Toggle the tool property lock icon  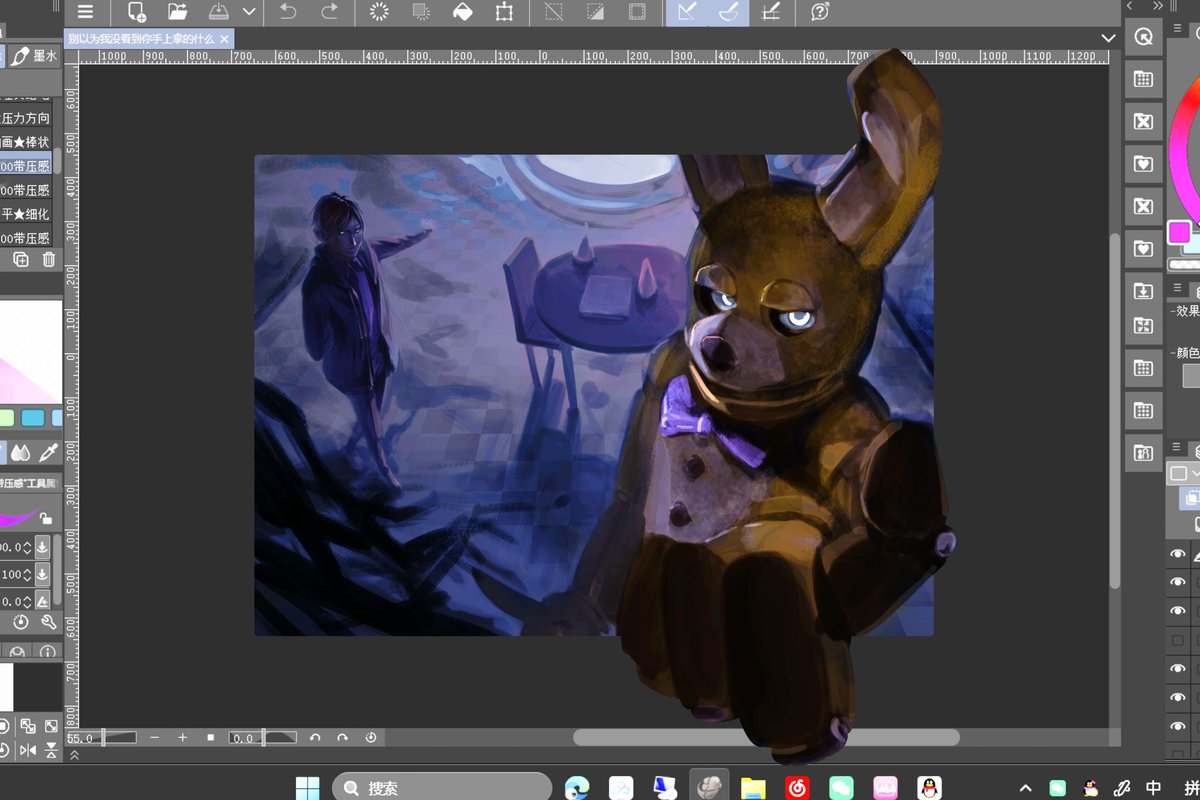(46, 519)
